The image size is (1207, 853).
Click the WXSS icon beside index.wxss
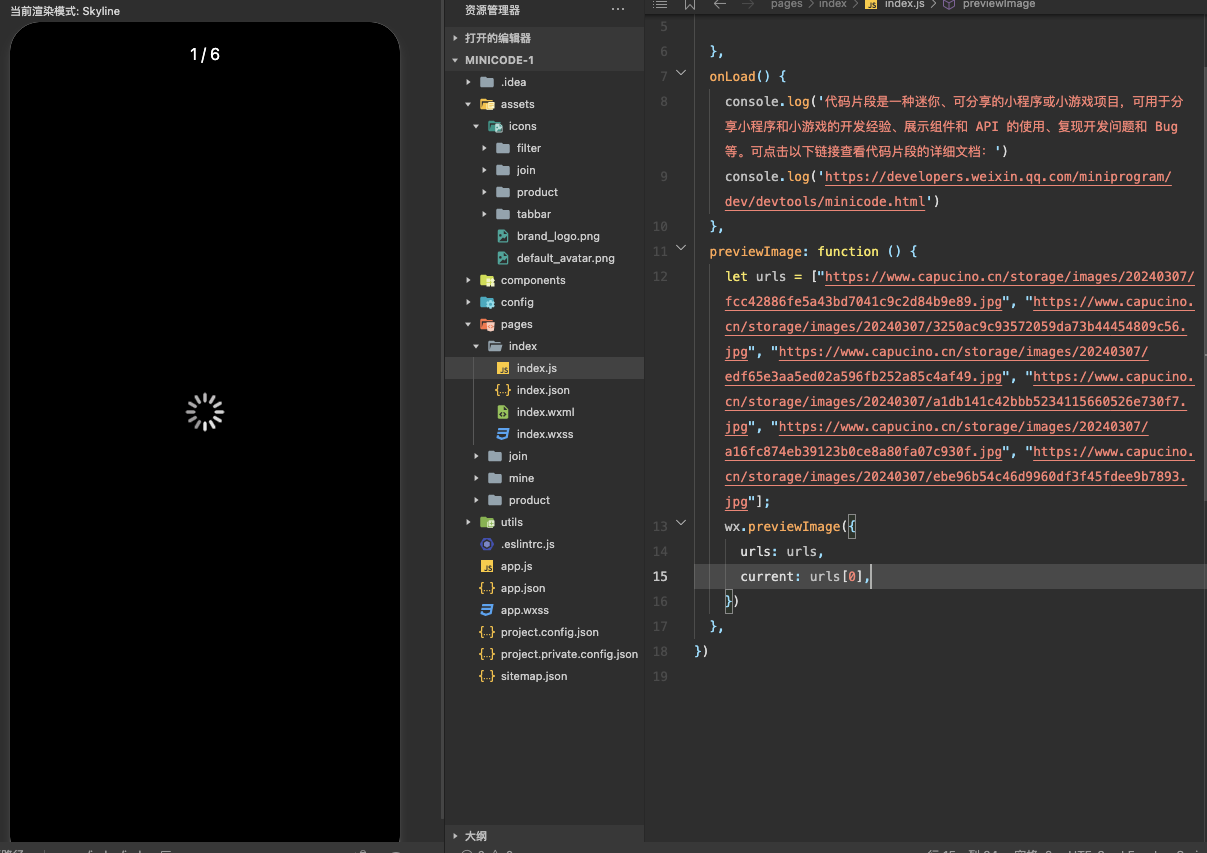(503, 434)
